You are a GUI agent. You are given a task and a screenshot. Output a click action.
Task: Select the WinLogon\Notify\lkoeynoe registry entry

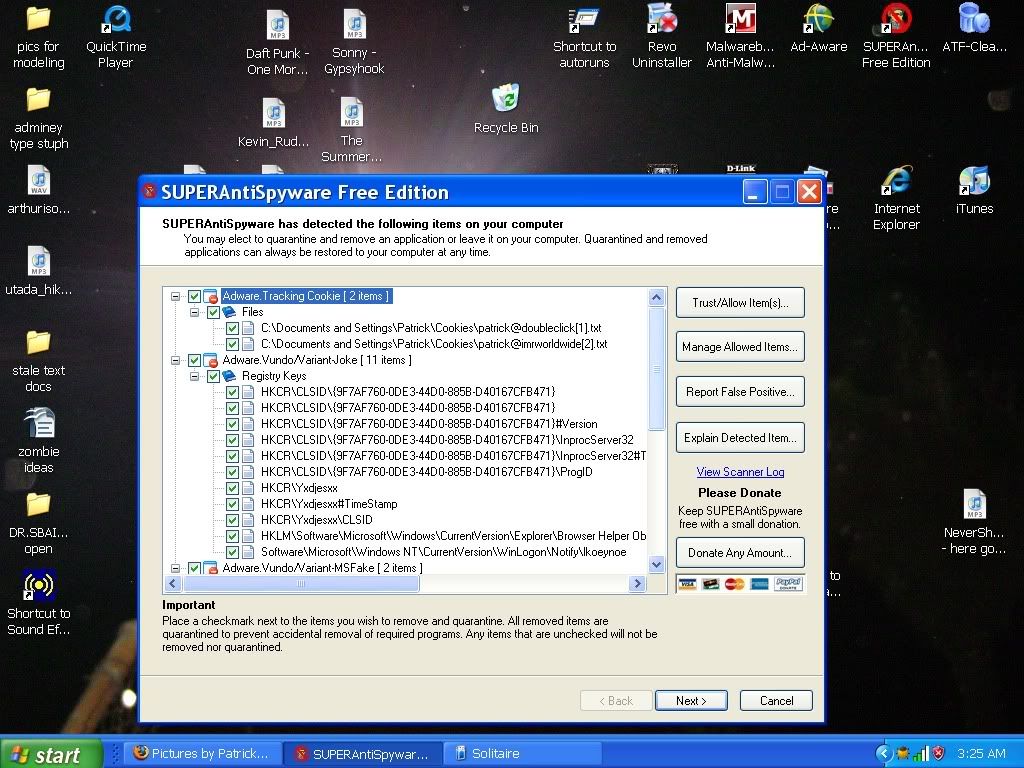click(x=443, y=552)
